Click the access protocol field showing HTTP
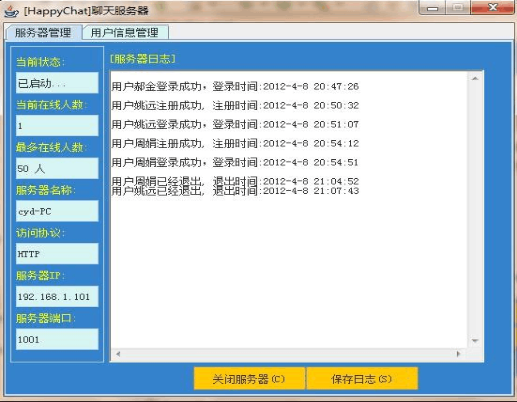The height and width of the screenshot is (402, 517). (57, 254)
